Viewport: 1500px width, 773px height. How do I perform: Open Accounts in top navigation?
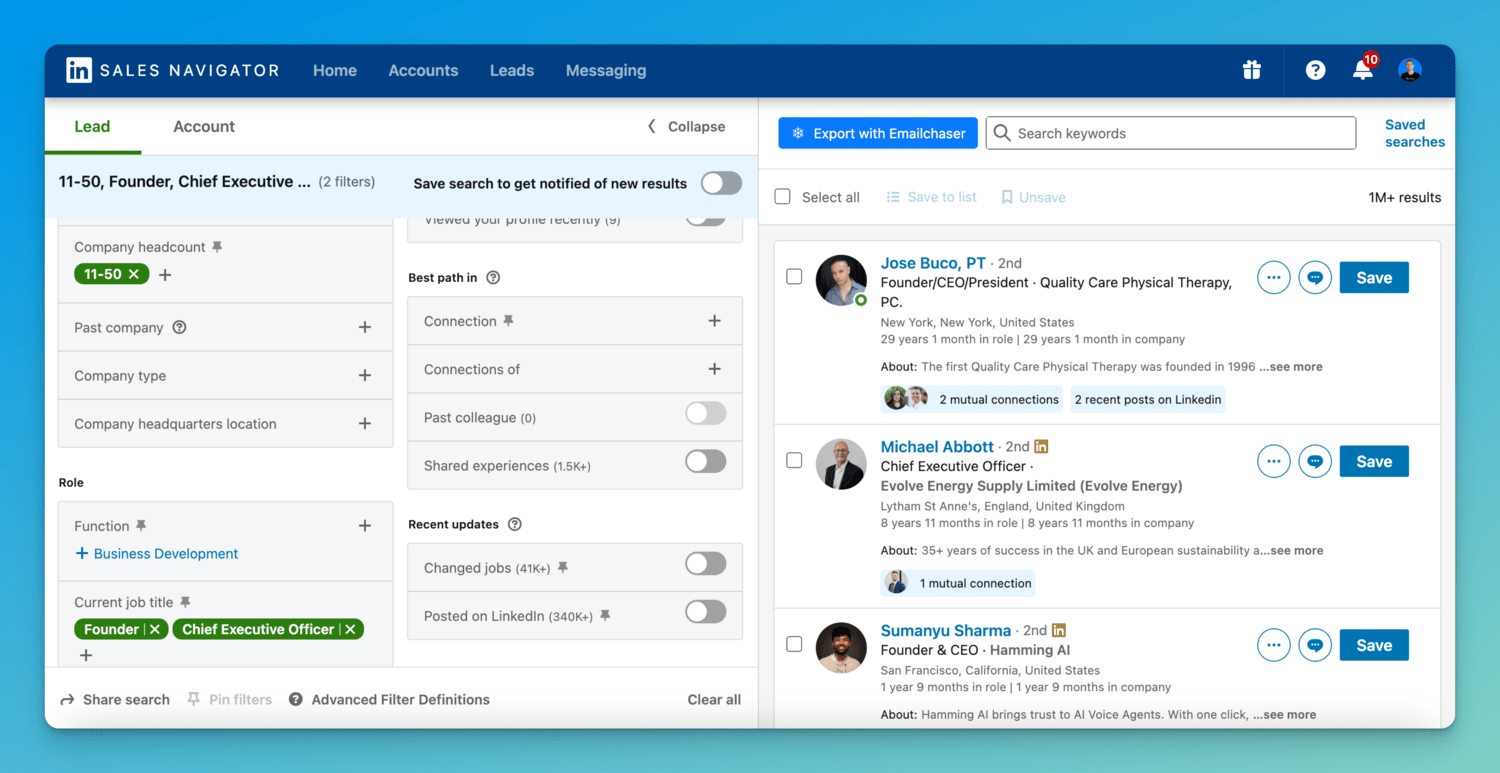pos(423,70)
